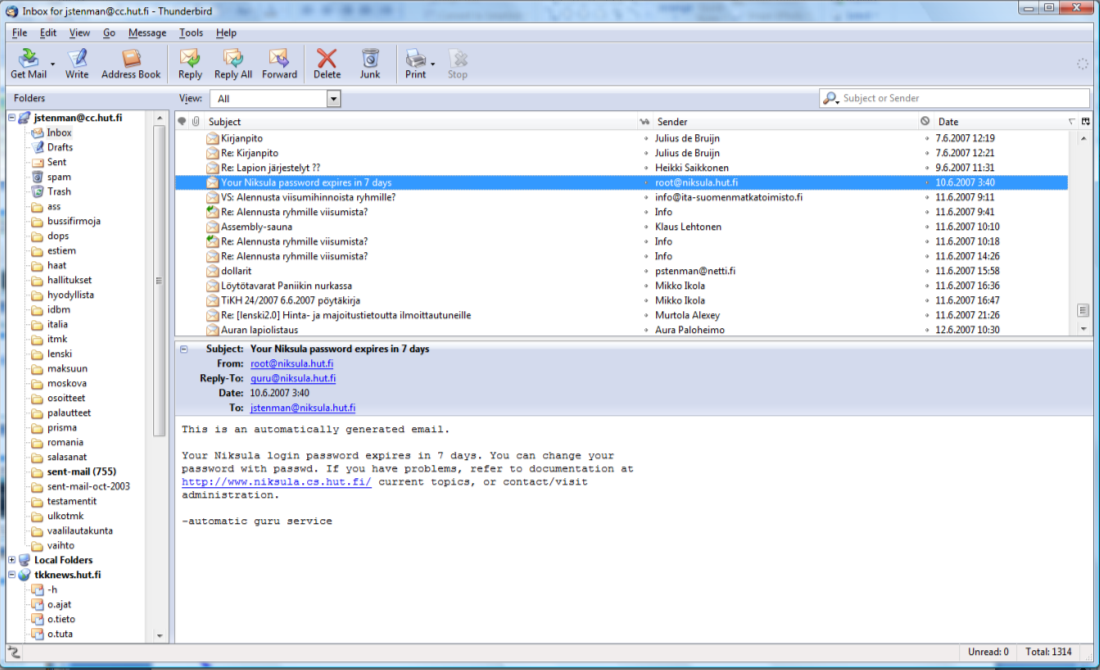1100x670 pixels.
Task: Sort messages by Date column
Action: pyautogui.click(x=1005, y=121)
